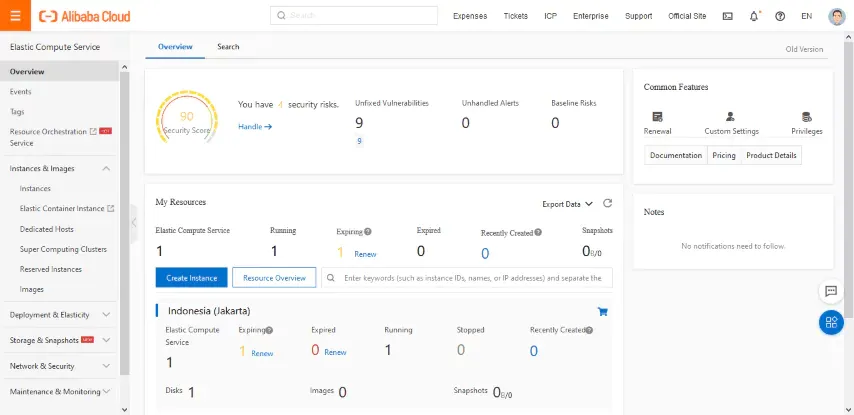The height and width of the screenshot is (415, 854).
Task: Click the Pricing button
Action: [x=724, y=155]
